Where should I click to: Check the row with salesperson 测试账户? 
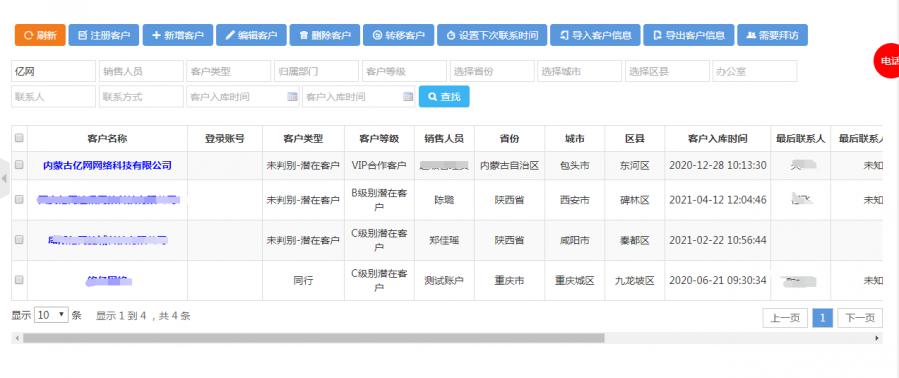tap(19, 280)
